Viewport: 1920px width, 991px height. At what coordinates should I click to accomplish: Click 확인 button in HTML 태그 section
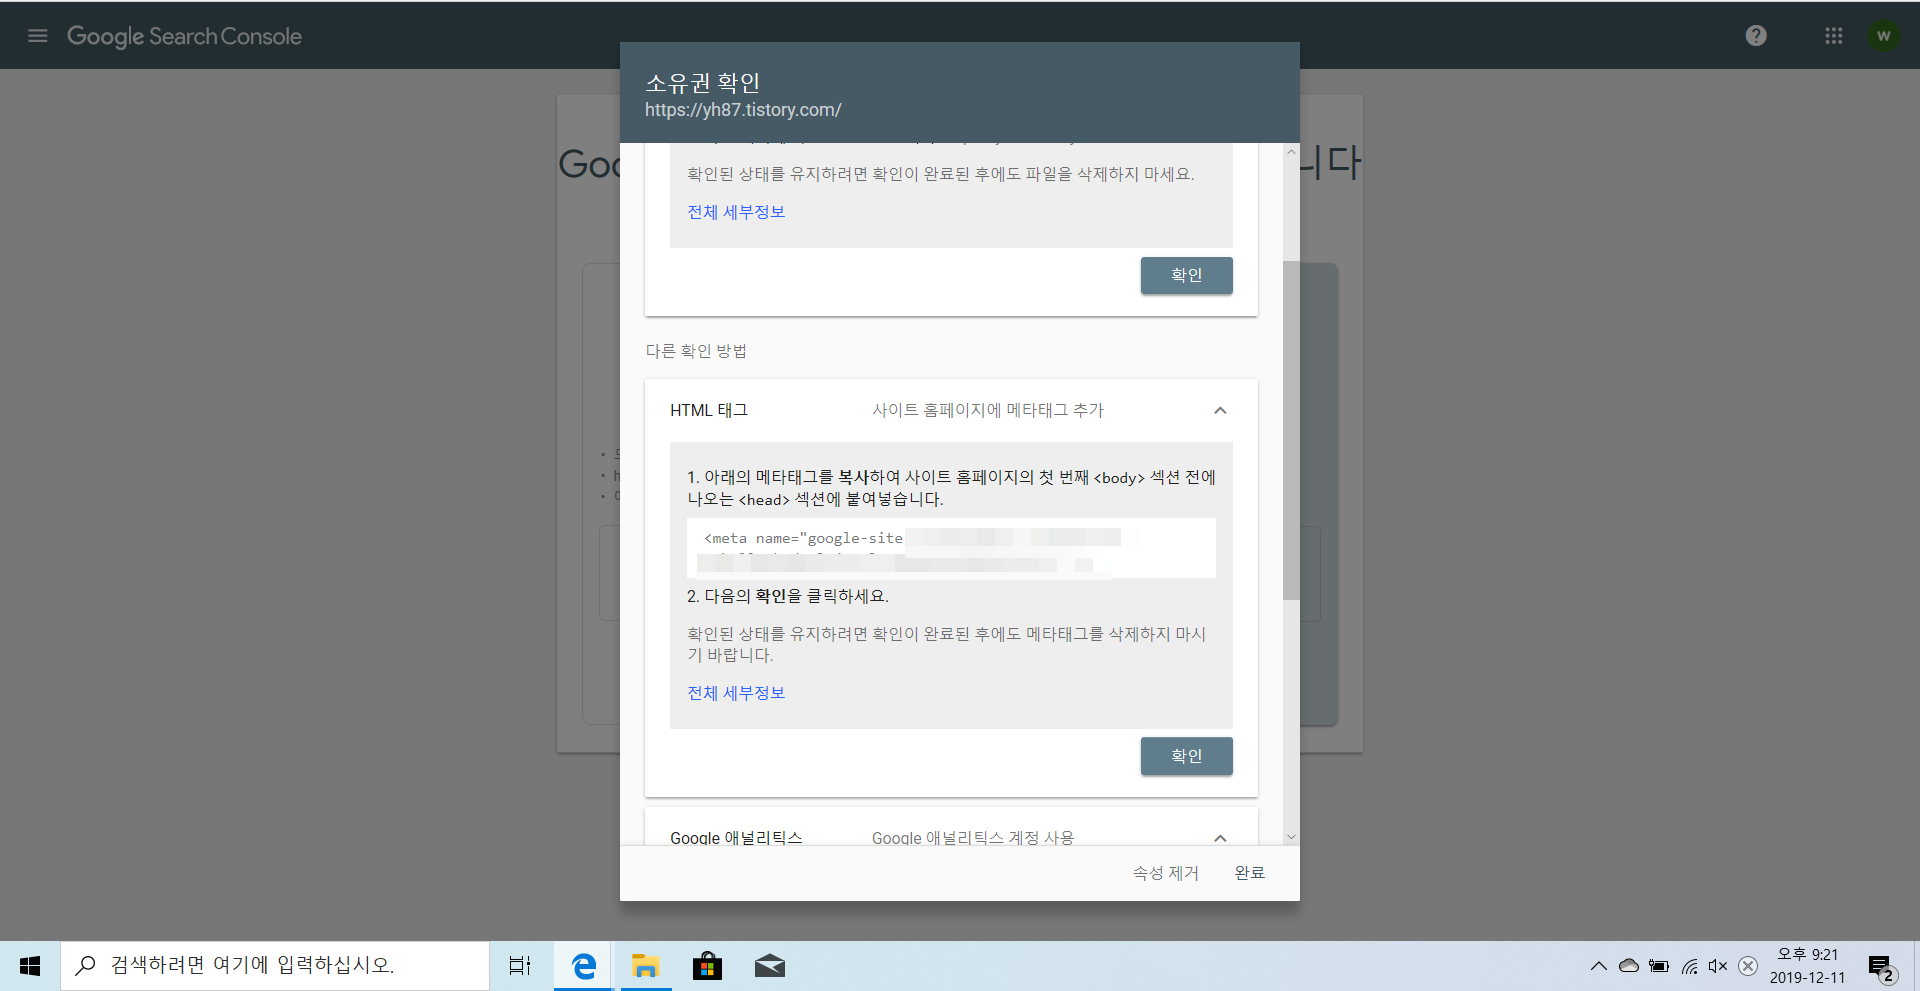coord(1186,756)
